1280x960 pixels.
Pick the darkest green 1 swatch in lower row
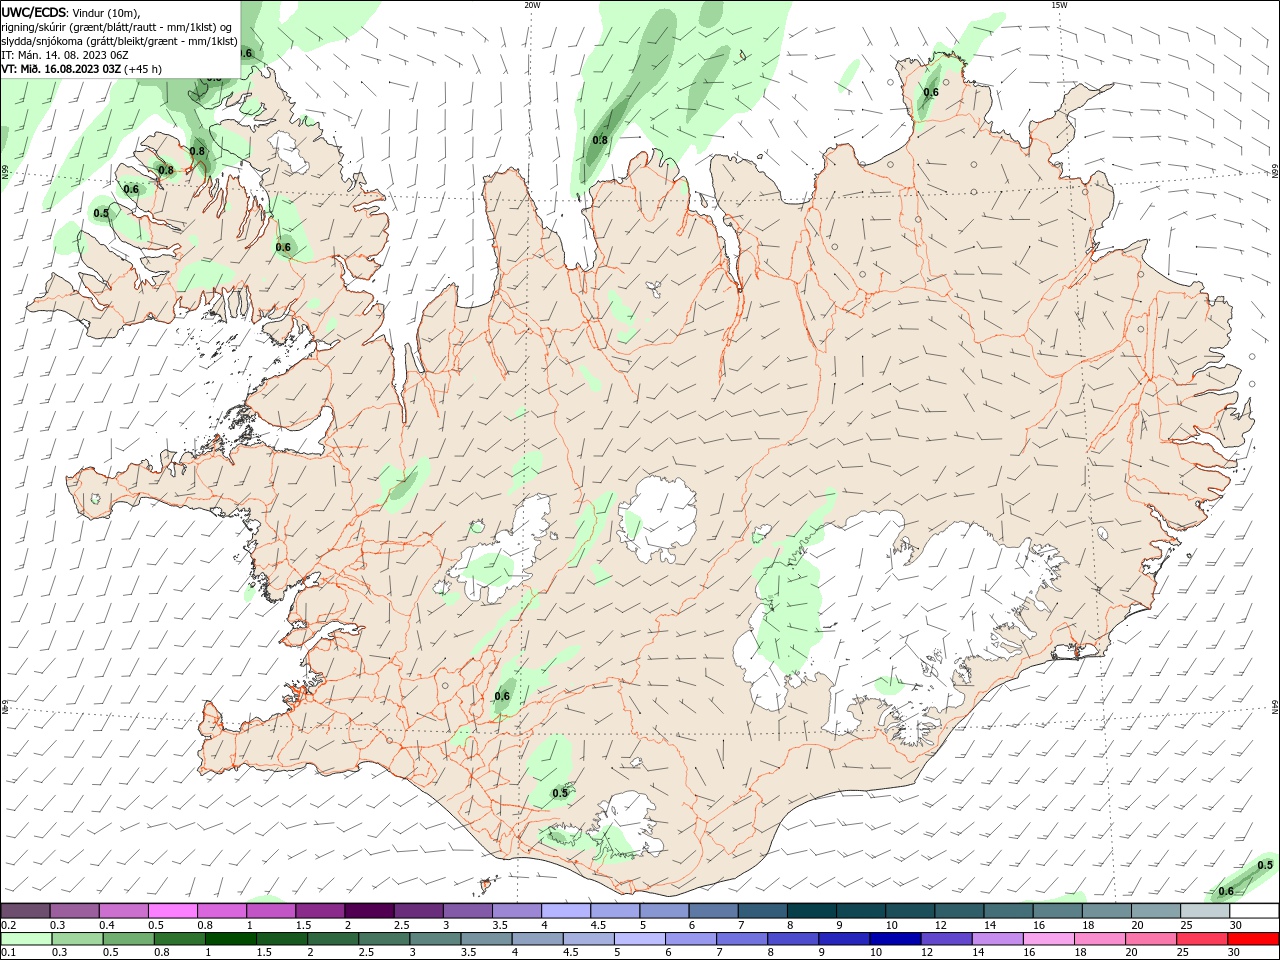[x=230, y=939]
